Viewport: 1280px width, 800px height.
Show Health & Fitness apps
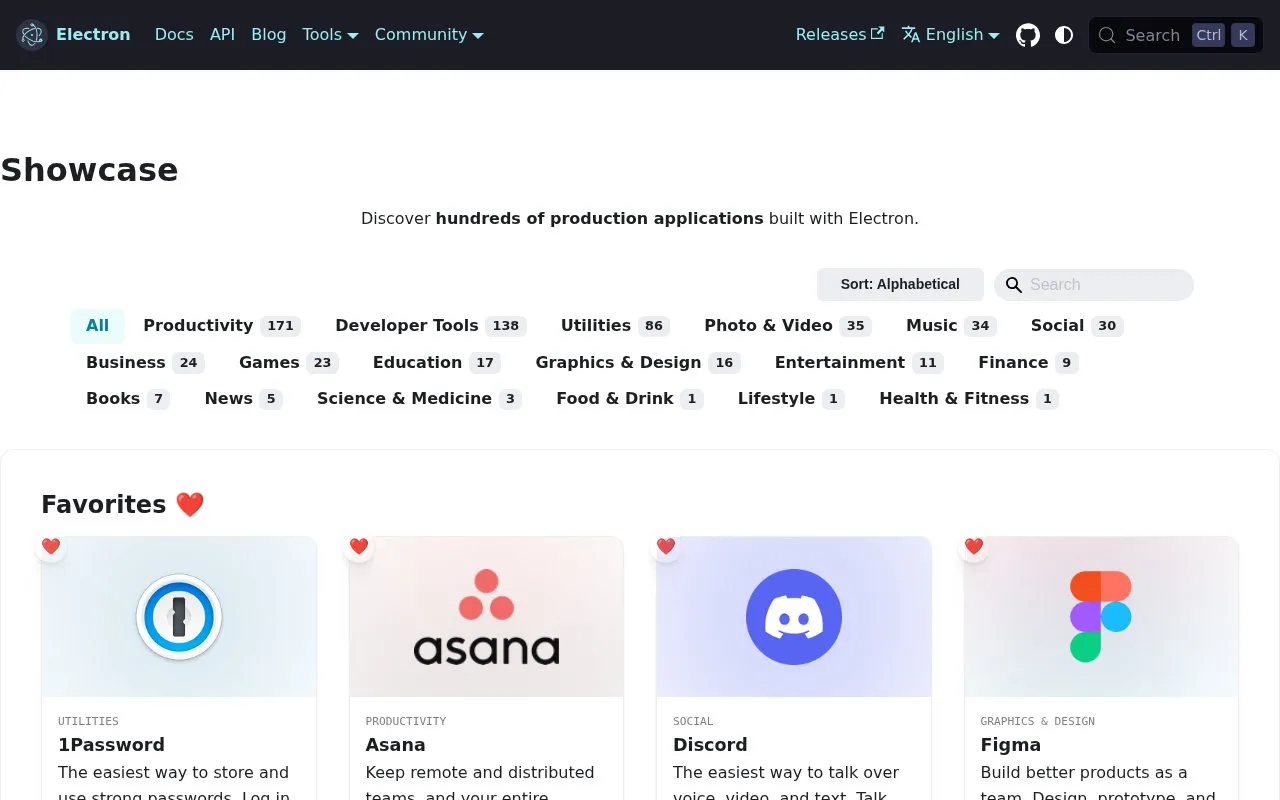(x=969, y=399)
